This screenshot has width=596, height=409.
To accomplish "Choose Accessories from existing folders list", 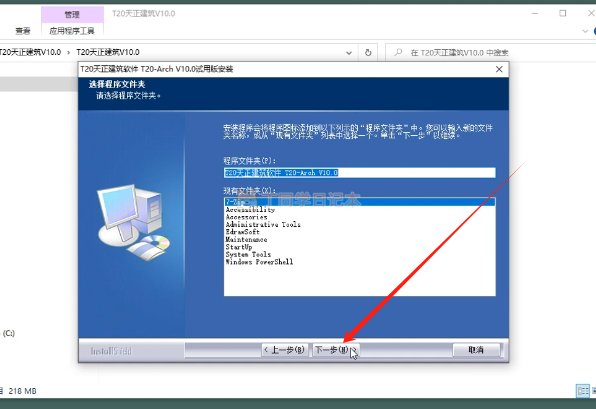I will pos(247,217).
